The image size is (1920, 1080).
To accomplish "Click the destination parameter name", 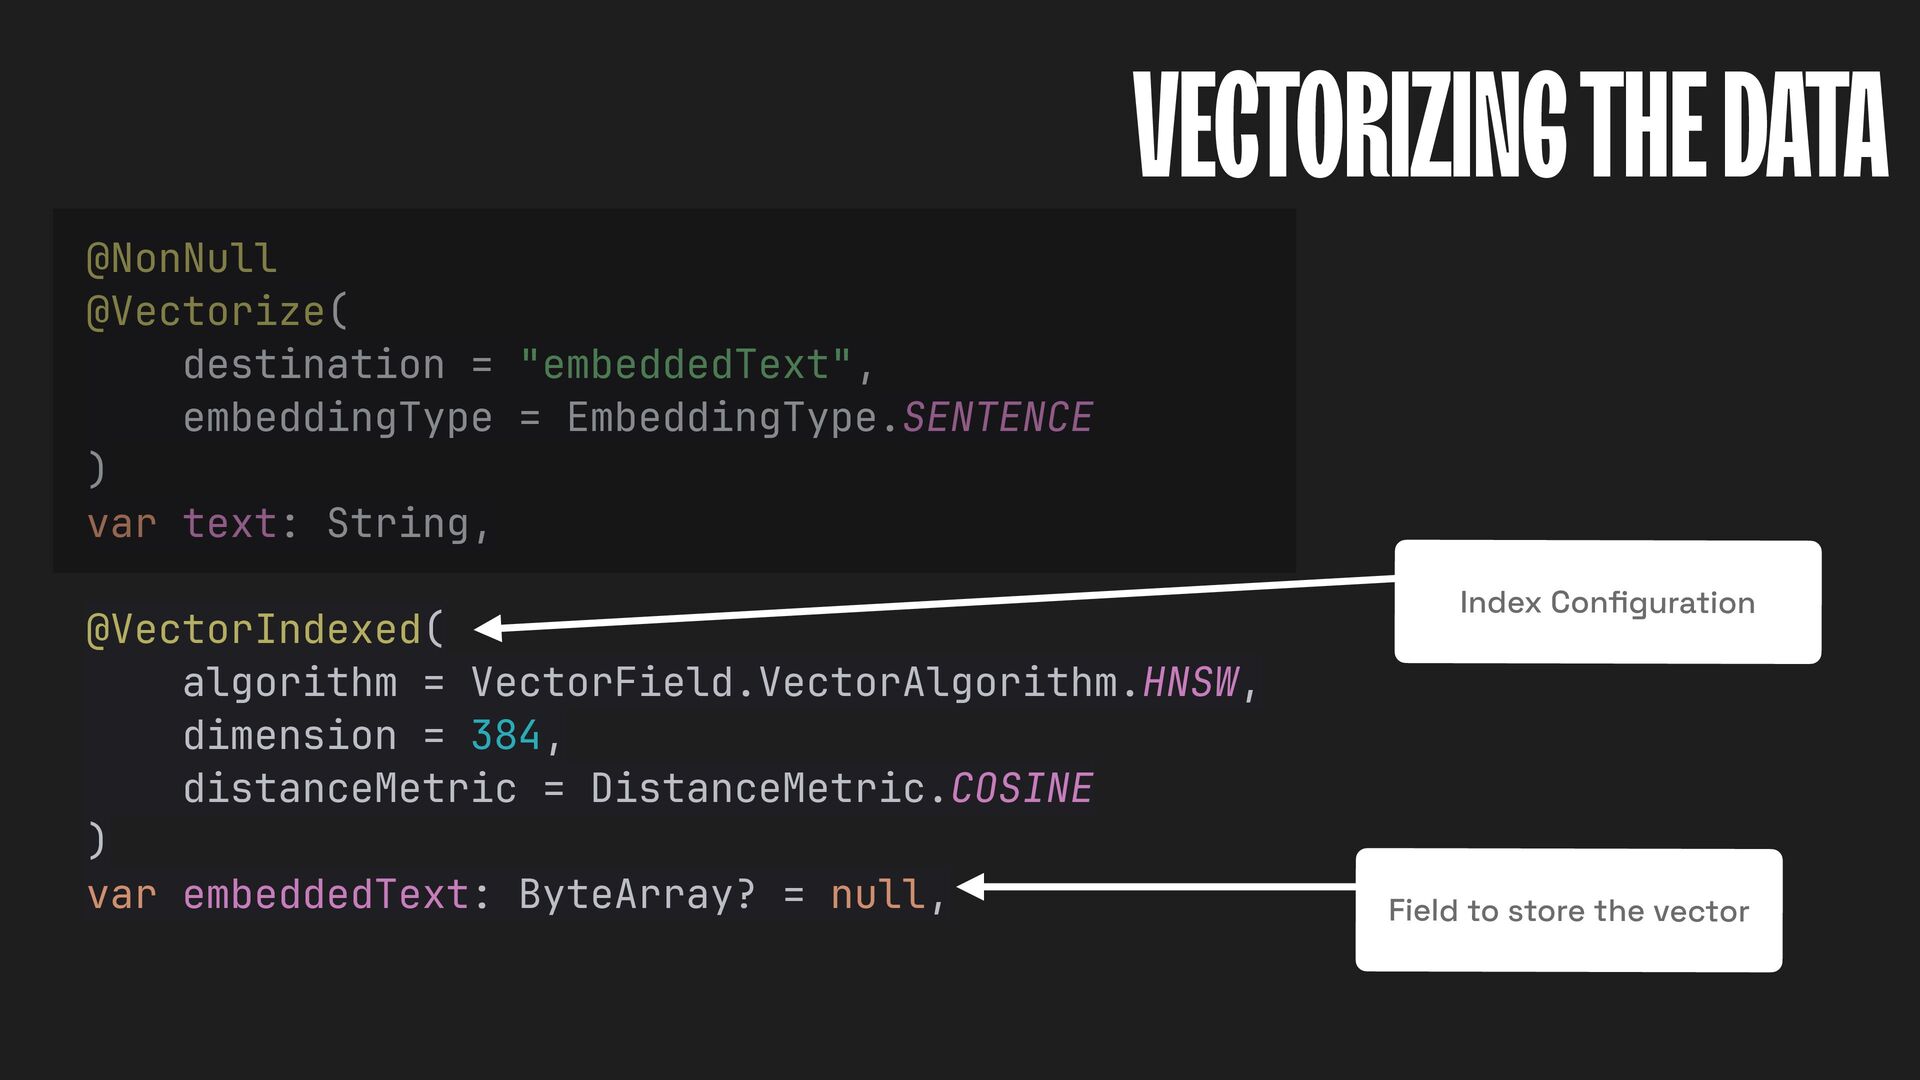I will [x=313, y=365].
